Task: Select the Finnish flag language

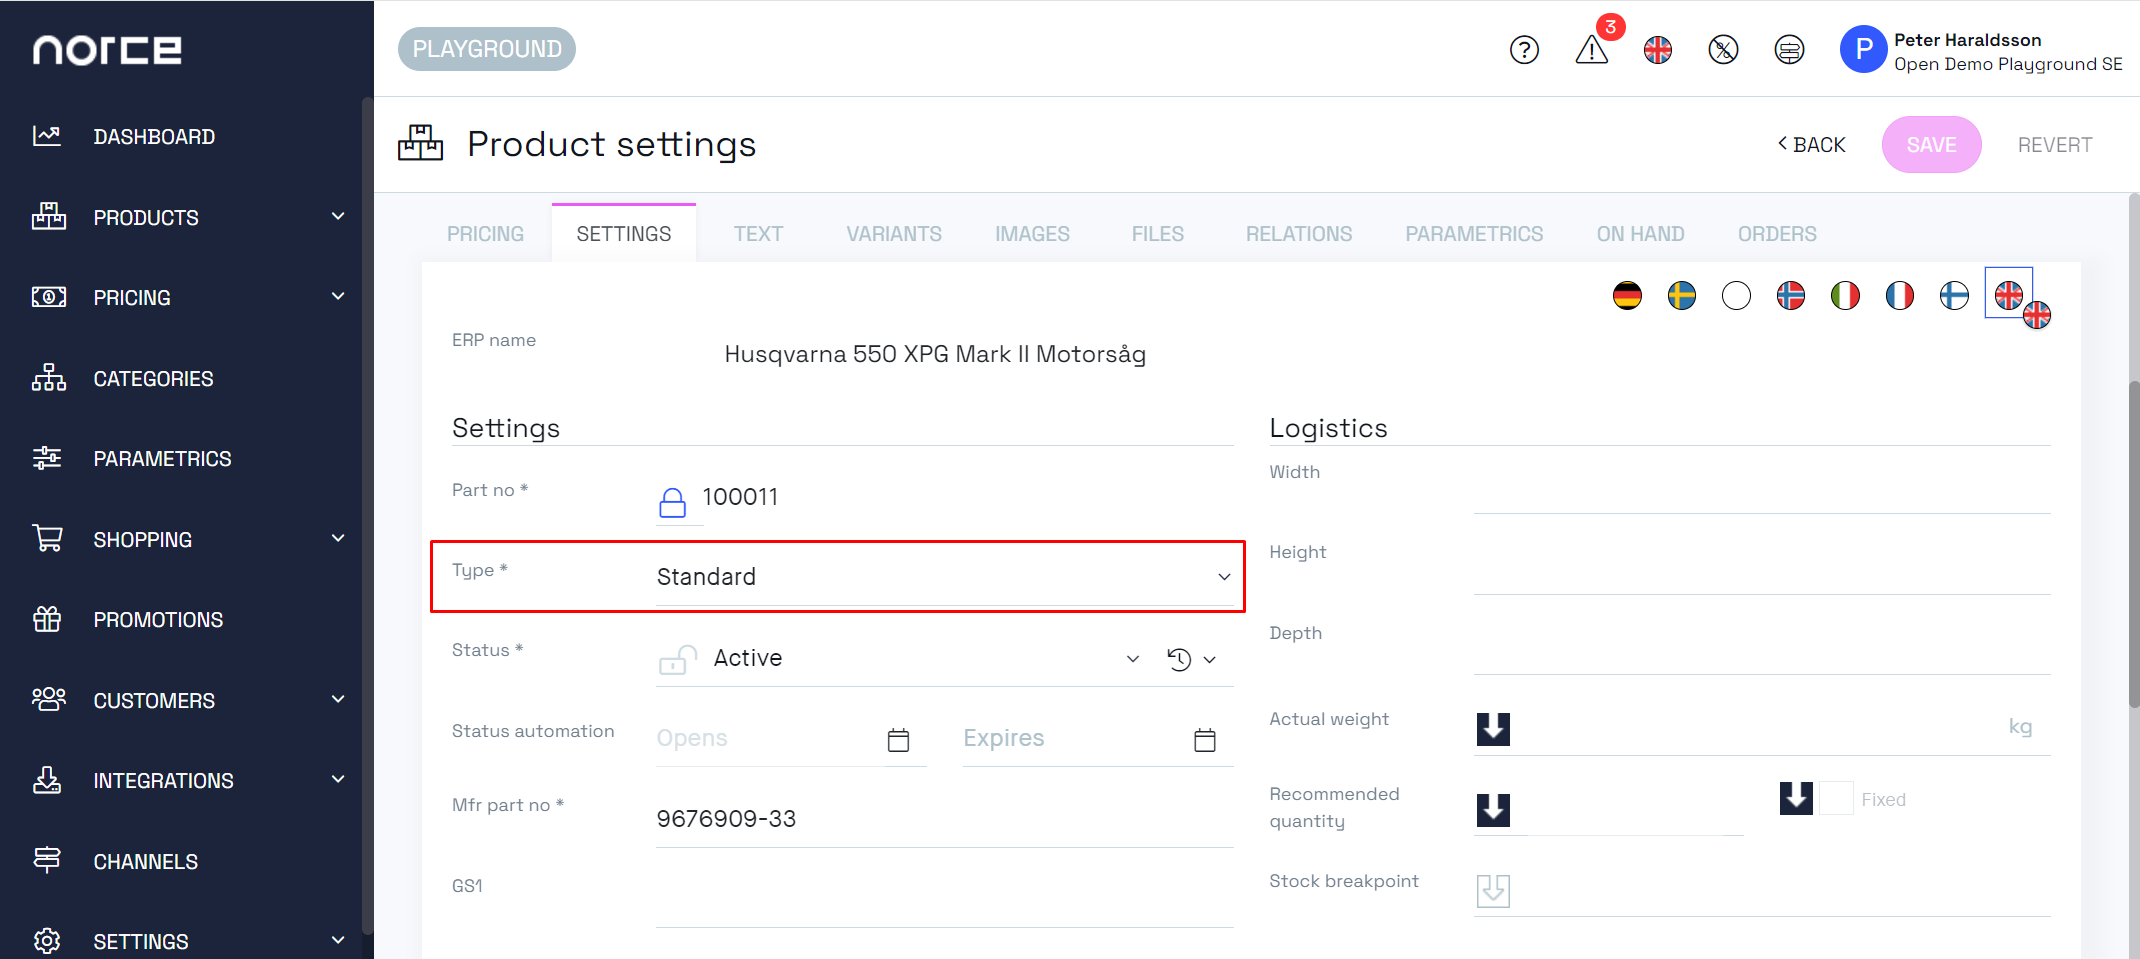Action: tap(1954, 295)
